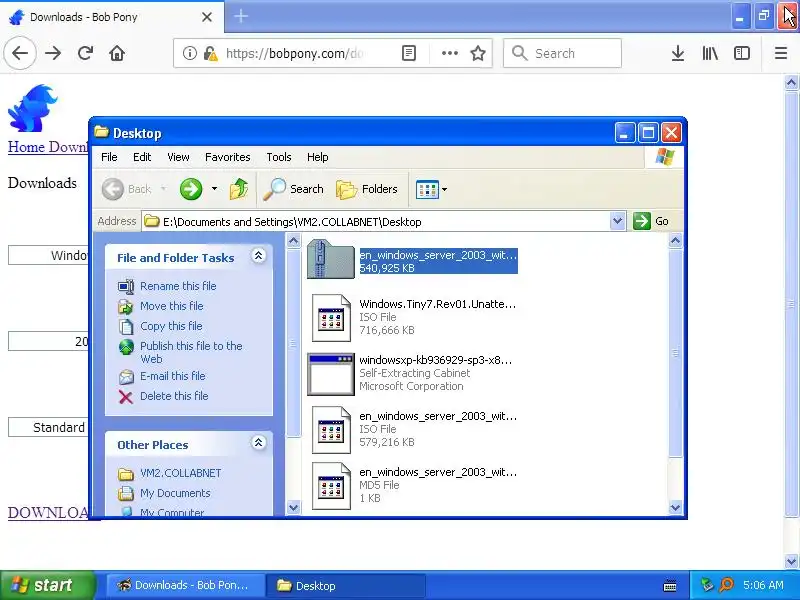Viewport: 800px width, 600px height.
Task: Reload the Bob Pony page
Action: coord(85,53)
